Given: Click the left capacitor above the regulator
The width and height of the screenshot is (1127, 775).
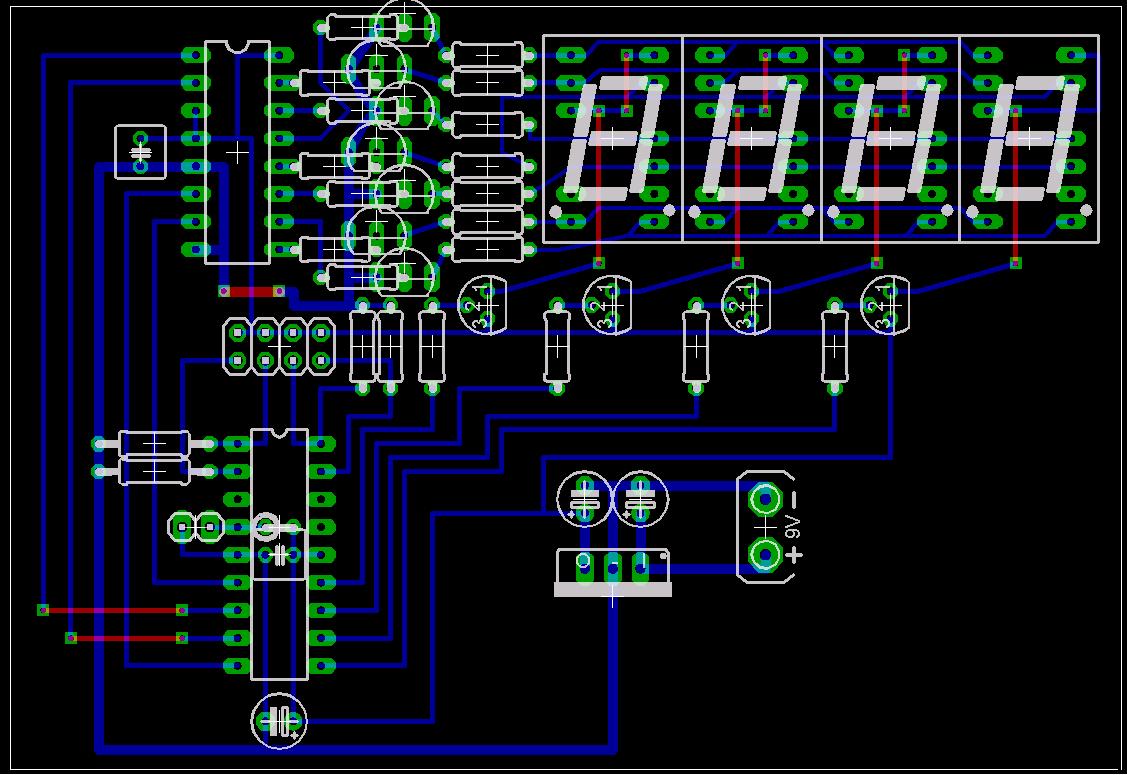Looking at the screenshot, I should pos(585,498).
